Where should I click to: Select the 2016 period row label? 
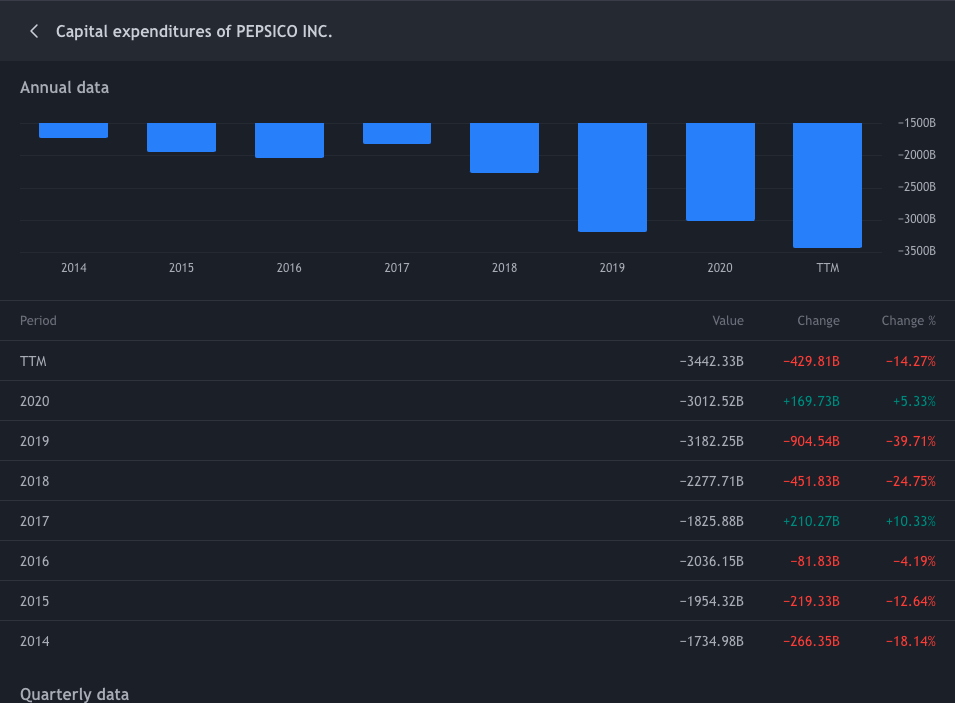click(x=35, y=561)
